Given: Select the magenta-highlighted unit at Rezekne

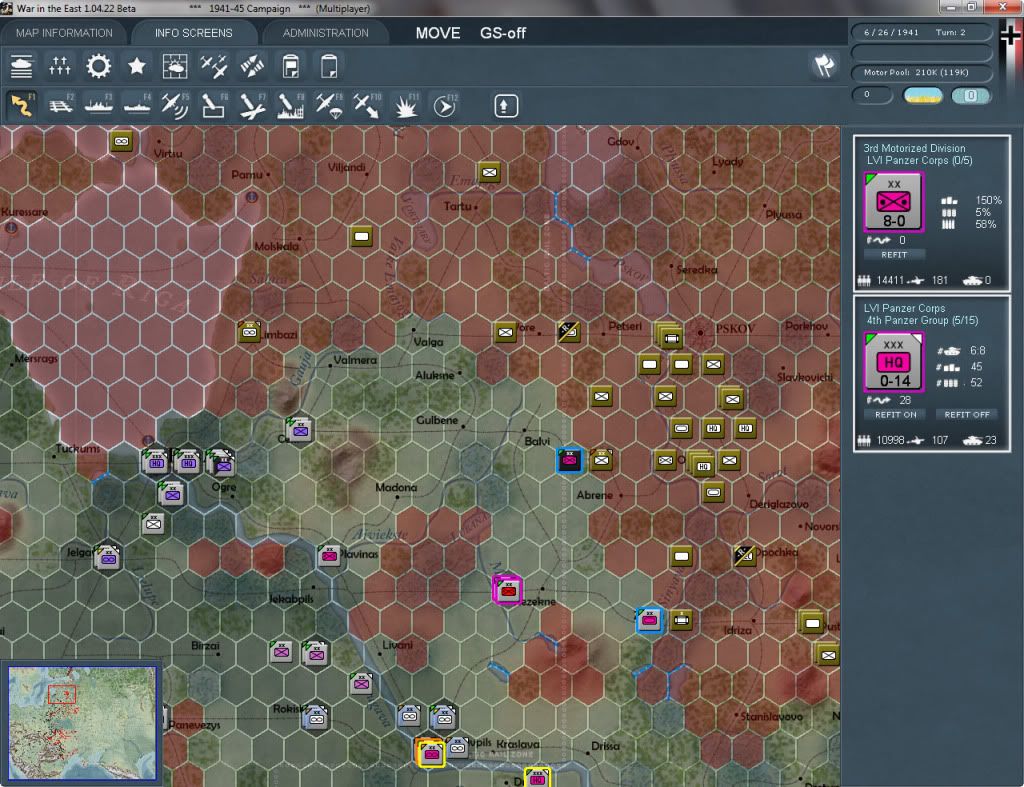Looking at the screenshot, I should pos(507,590).
